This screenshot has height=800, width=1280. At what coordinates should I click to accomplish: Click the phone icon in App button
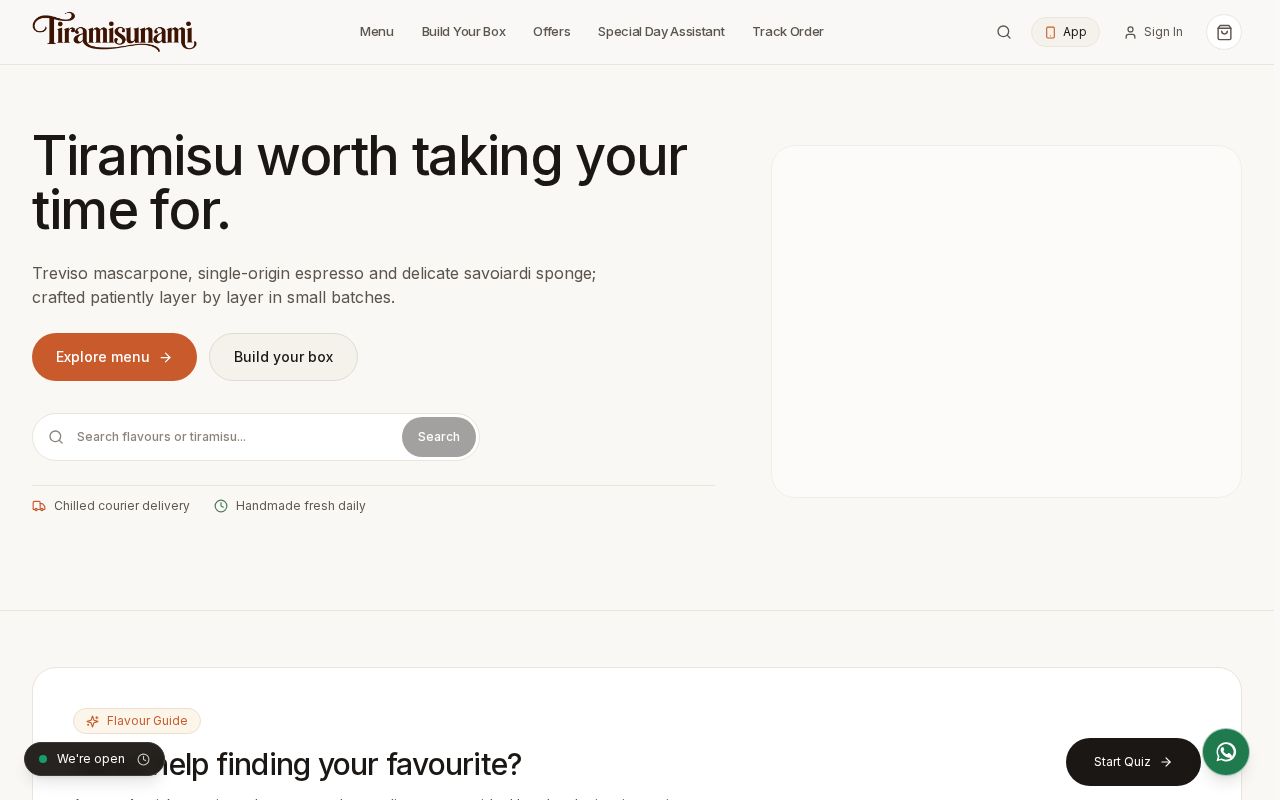(x=1050, y=32)
